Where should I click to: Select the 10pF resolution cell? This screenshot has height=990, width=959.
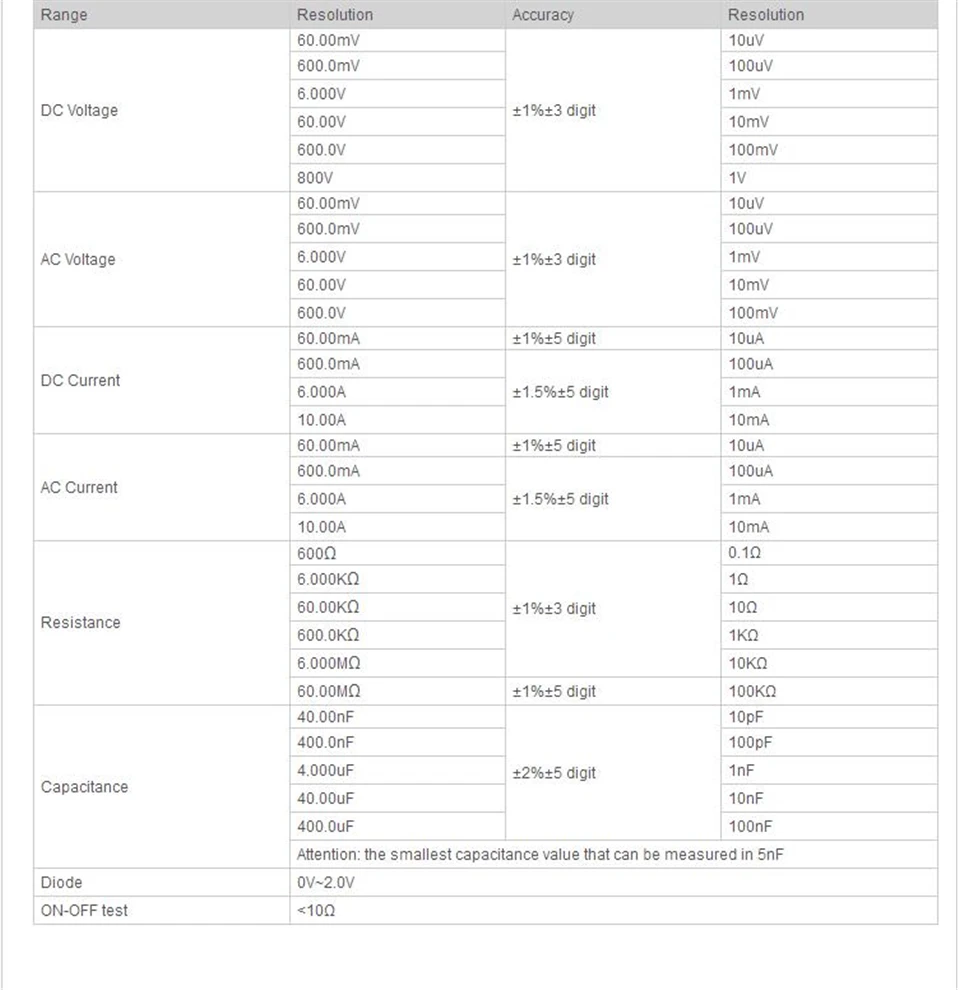tap(829, 717)
